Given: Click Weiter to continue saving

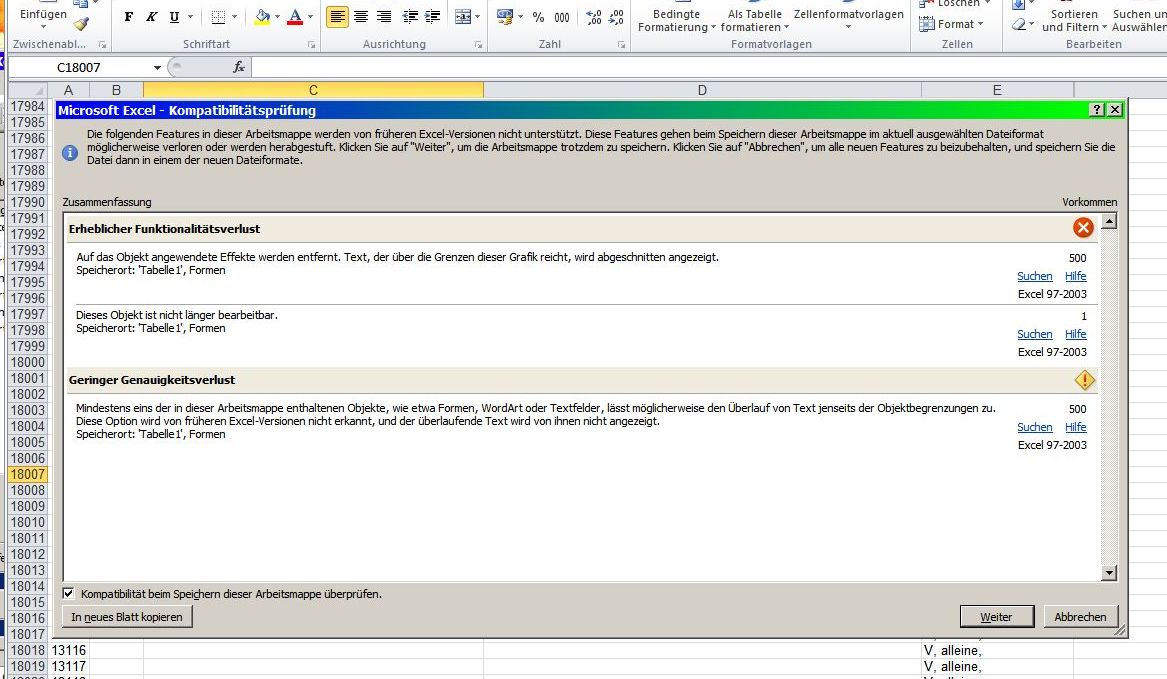Looking at the screenshot, I should coord(997,616).
